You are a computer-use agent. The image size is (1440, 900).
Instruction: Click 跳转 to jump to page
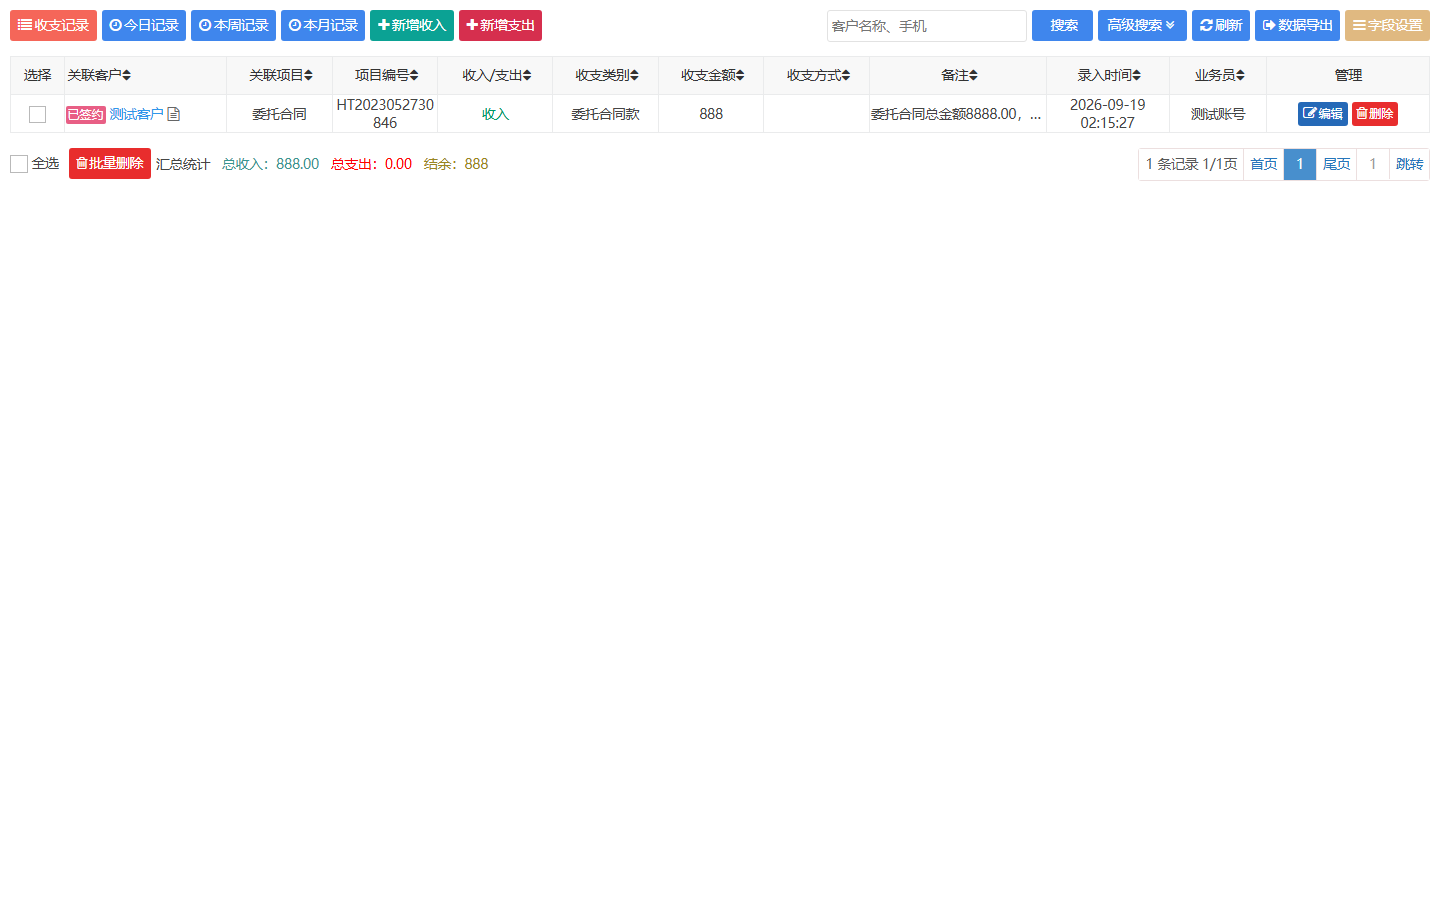(x=1409, y=164)
